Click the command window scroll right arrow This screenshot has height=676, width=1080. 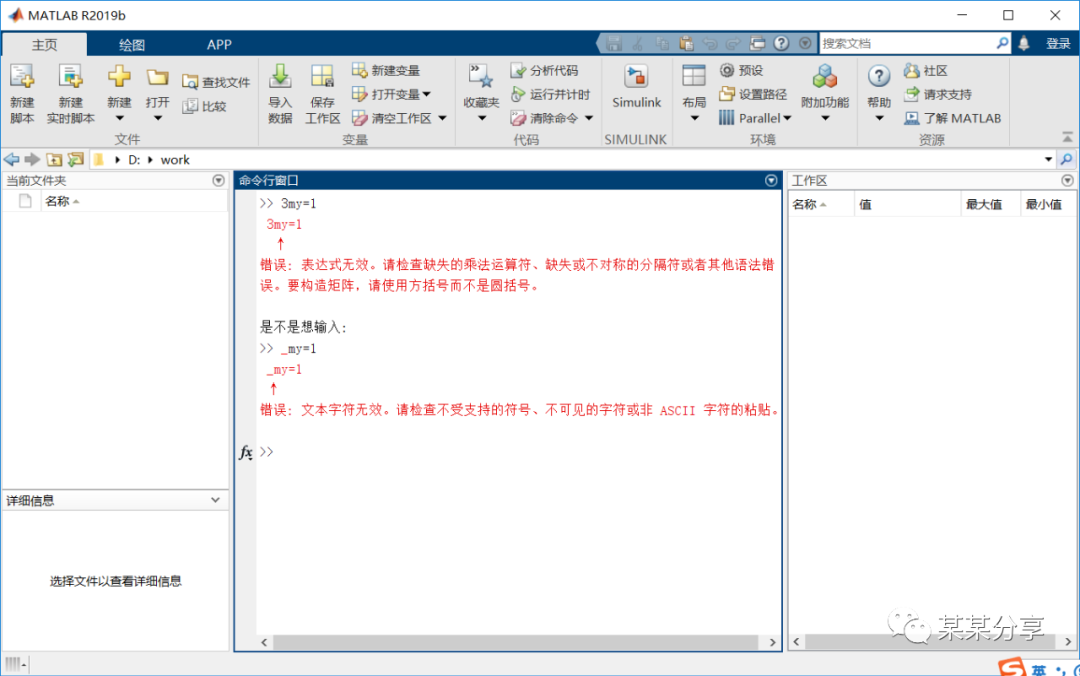[x=772, y=642]
